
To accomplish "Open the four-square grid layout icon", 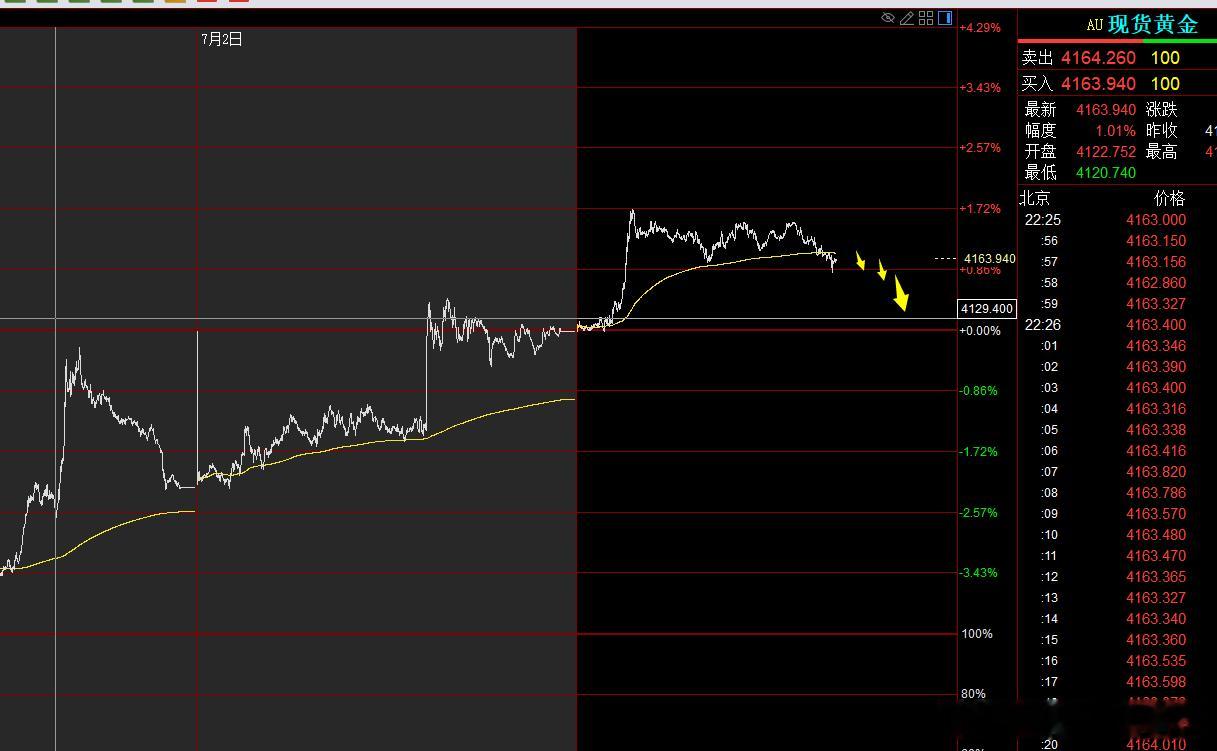I will point(926,18).
